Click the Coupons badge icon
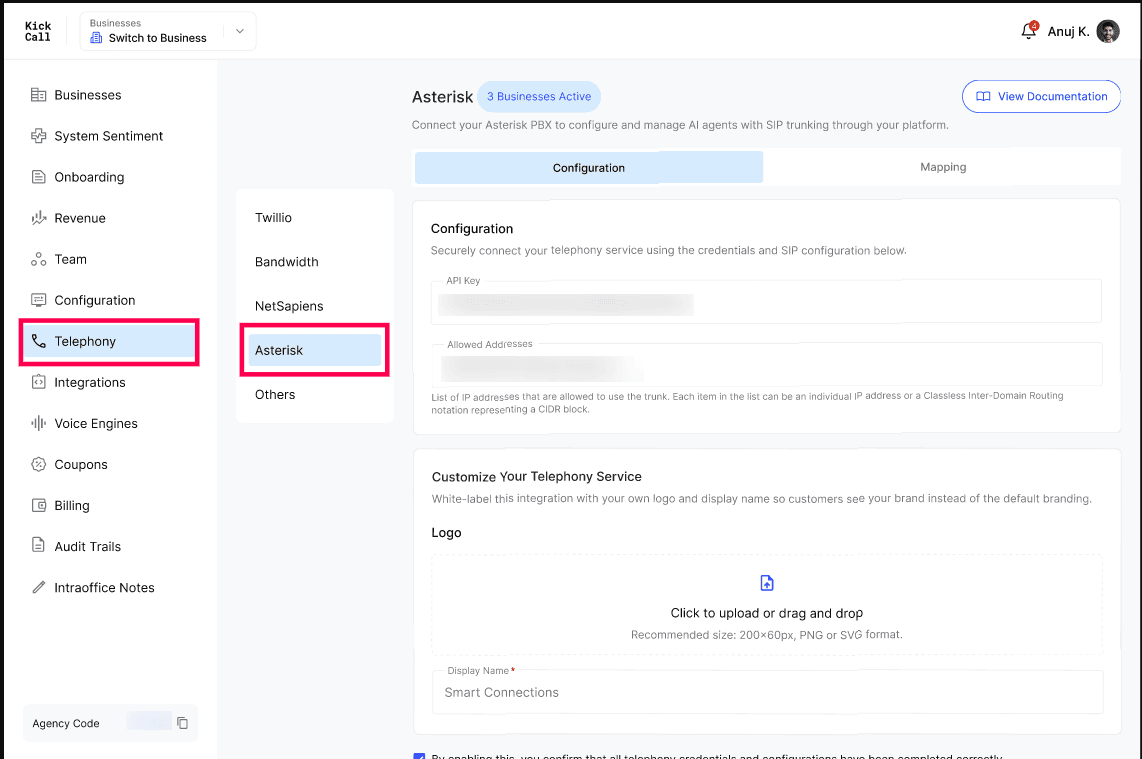Image resolution: width=1142 pixels, height=759 pixels. point(38,464)
